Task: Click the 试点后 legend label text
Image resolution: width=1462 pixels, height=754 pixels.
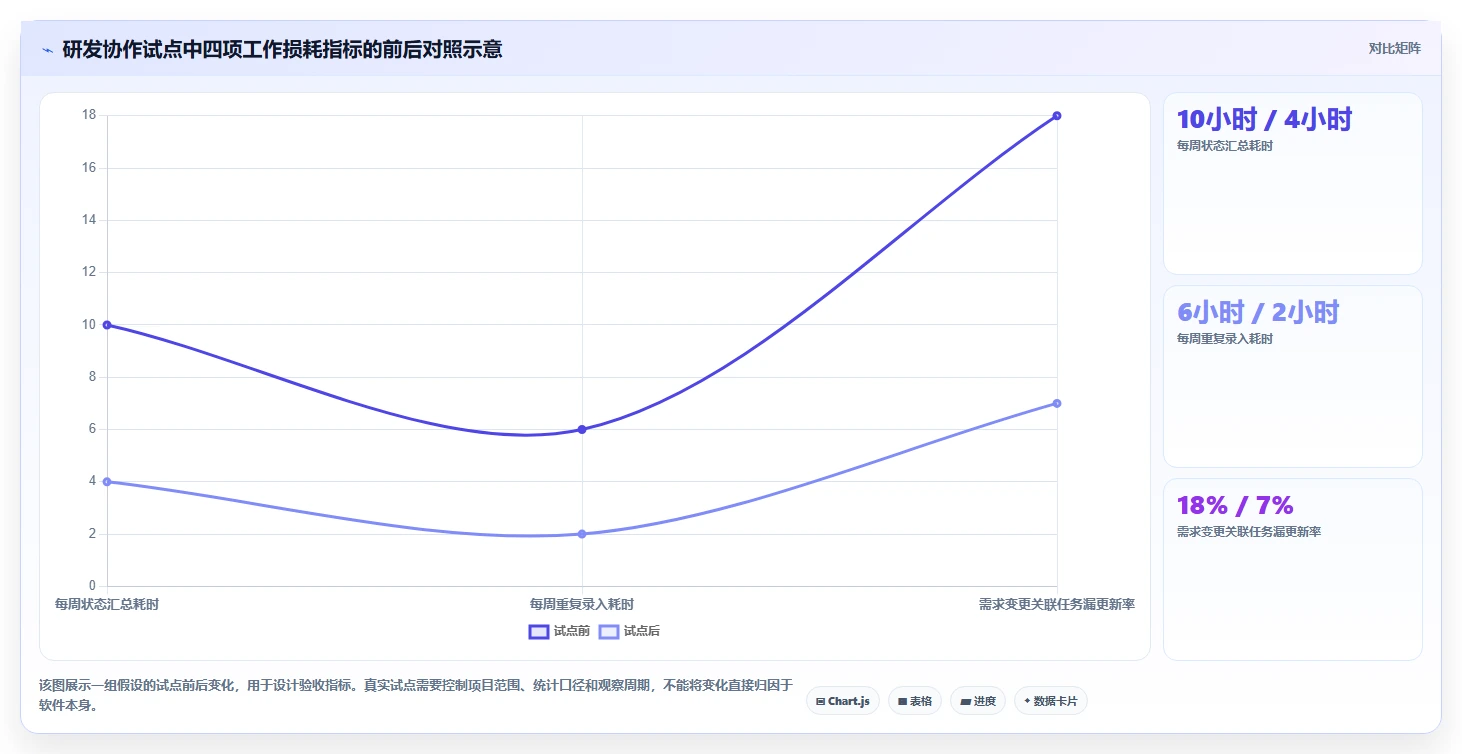Action: coord(642,631)
